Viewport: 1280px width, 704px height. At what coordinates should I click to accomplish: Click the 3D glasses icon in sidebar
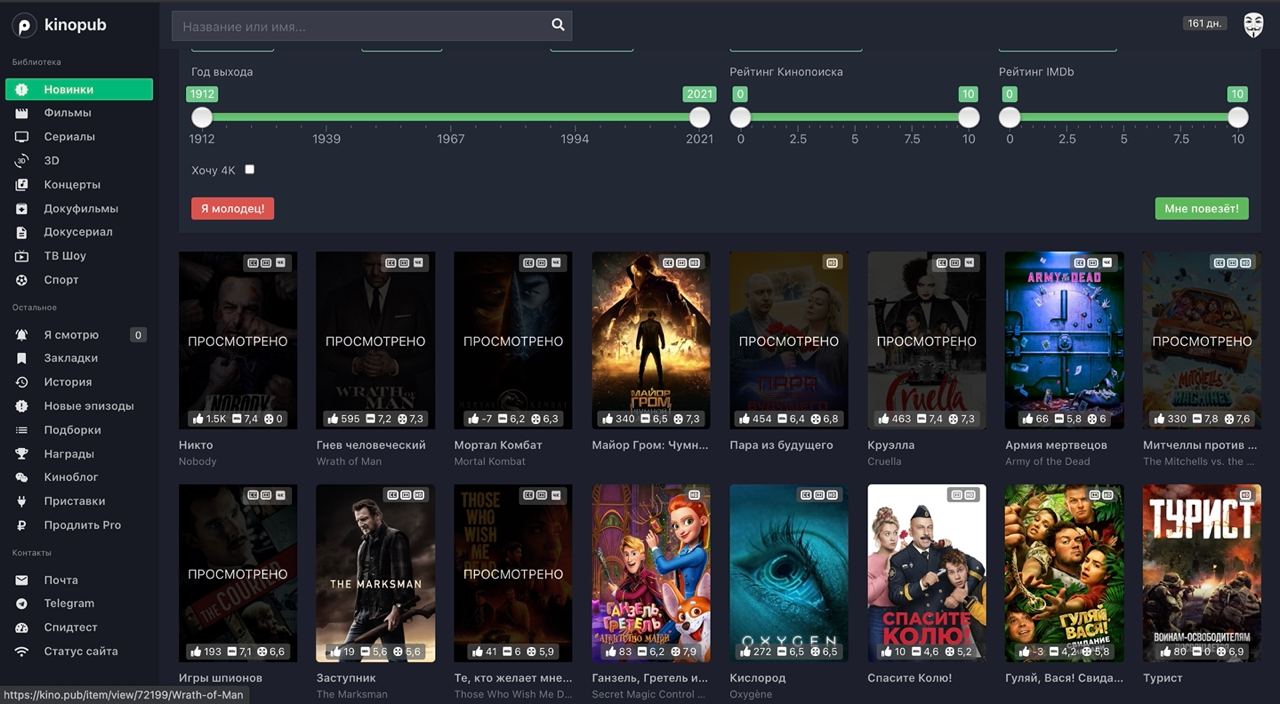(21, 161)
